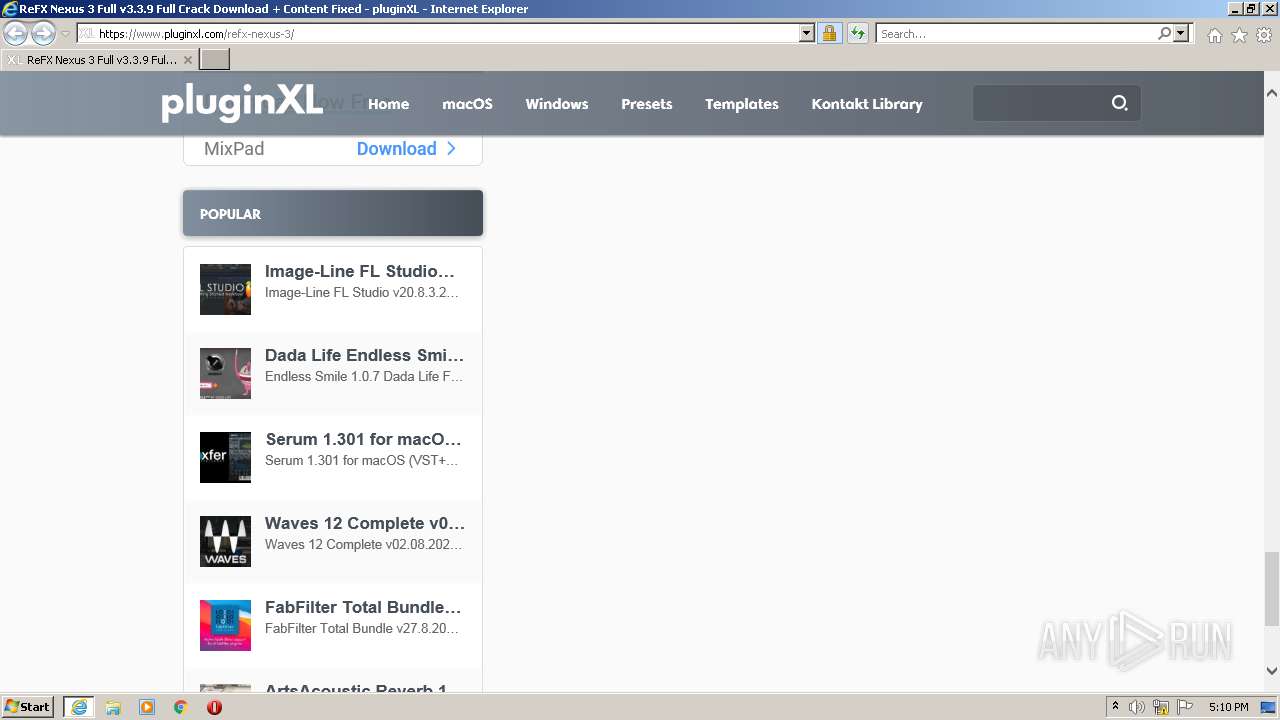The image size is (1280, 720).
Task: Open the Image-Line FL Studio title link
Action: 360,271
